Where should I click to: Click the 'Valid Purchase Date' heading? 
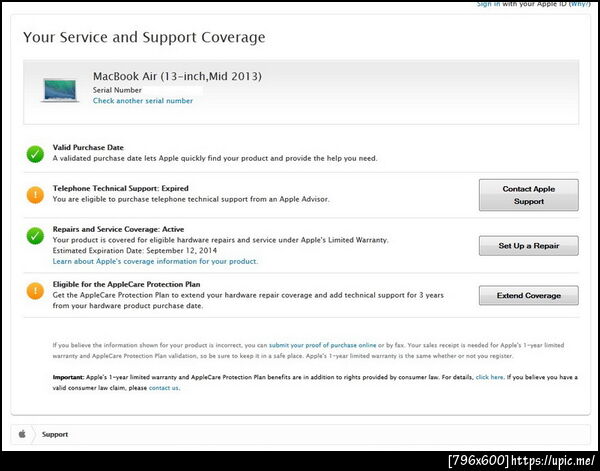pos(88,147)
